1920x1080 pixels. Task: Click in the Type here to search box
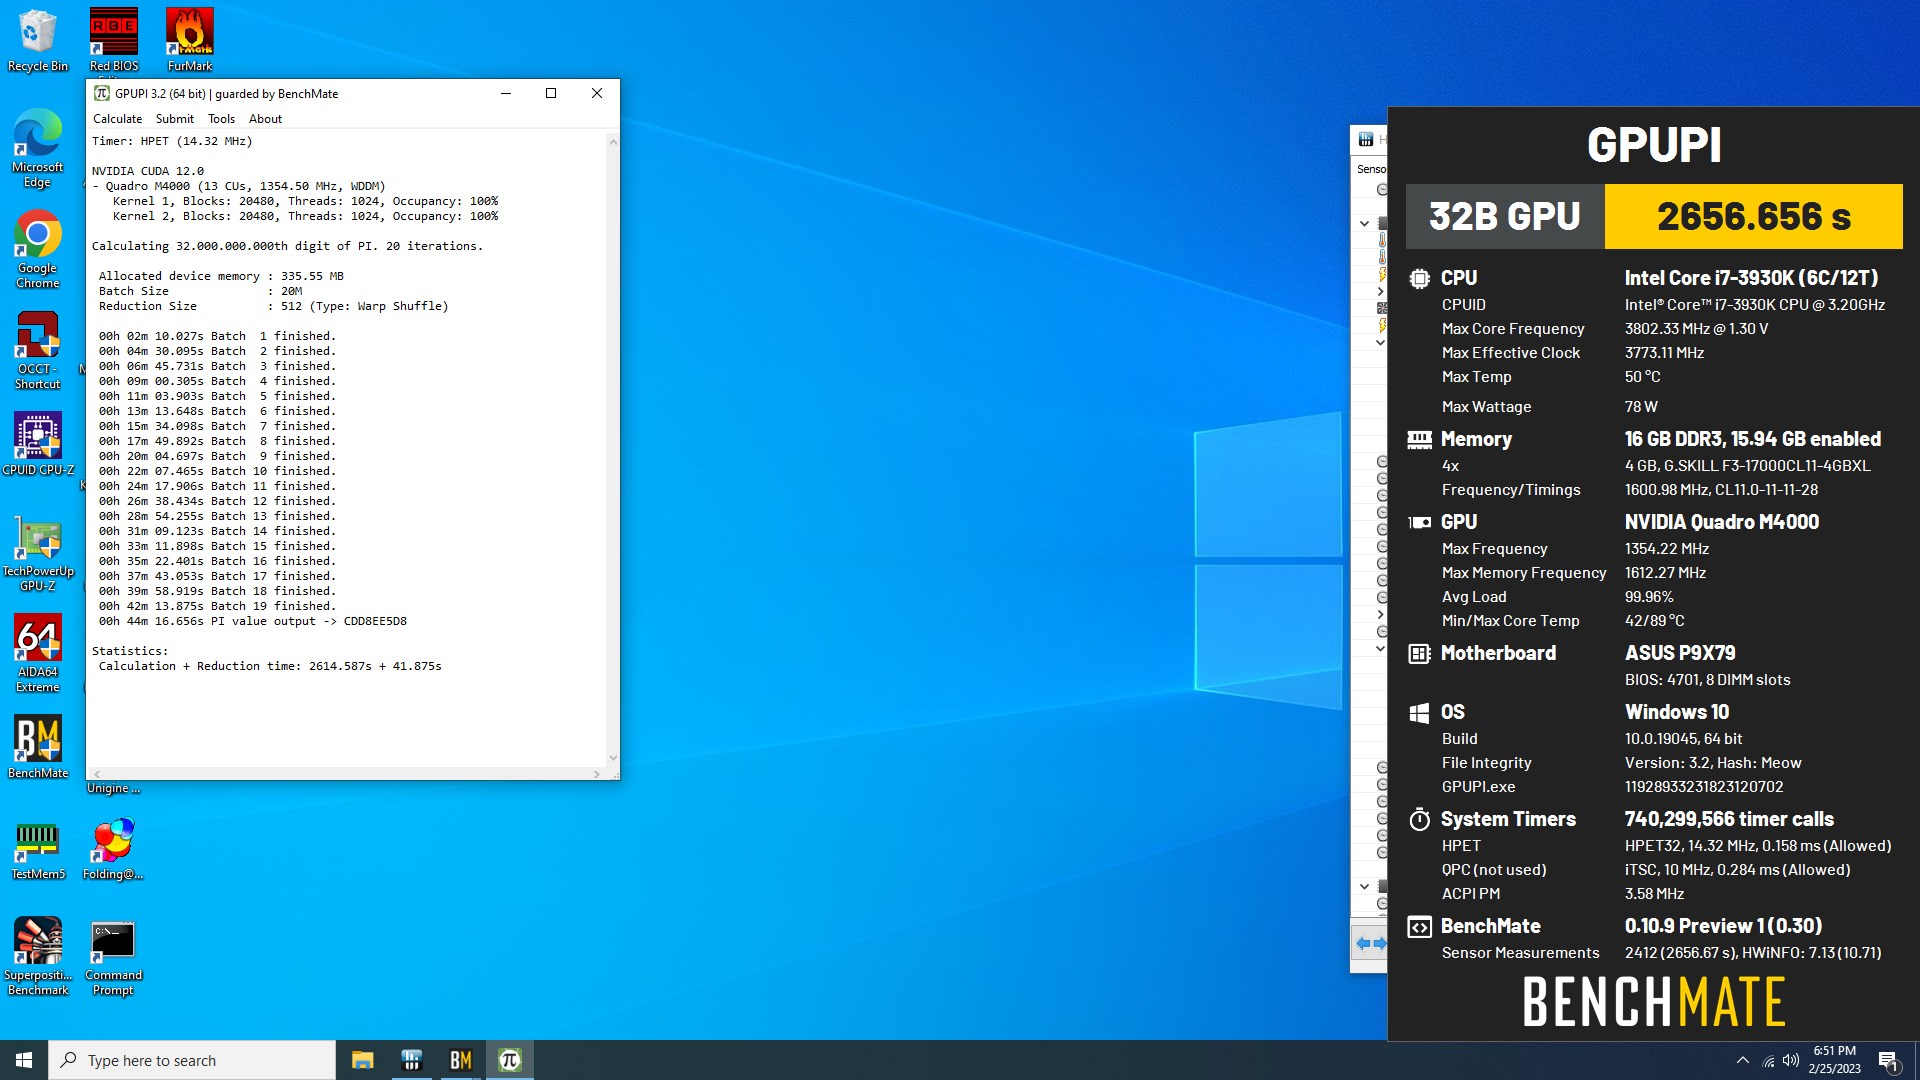pyautogui.click(x=192, y=1060)
